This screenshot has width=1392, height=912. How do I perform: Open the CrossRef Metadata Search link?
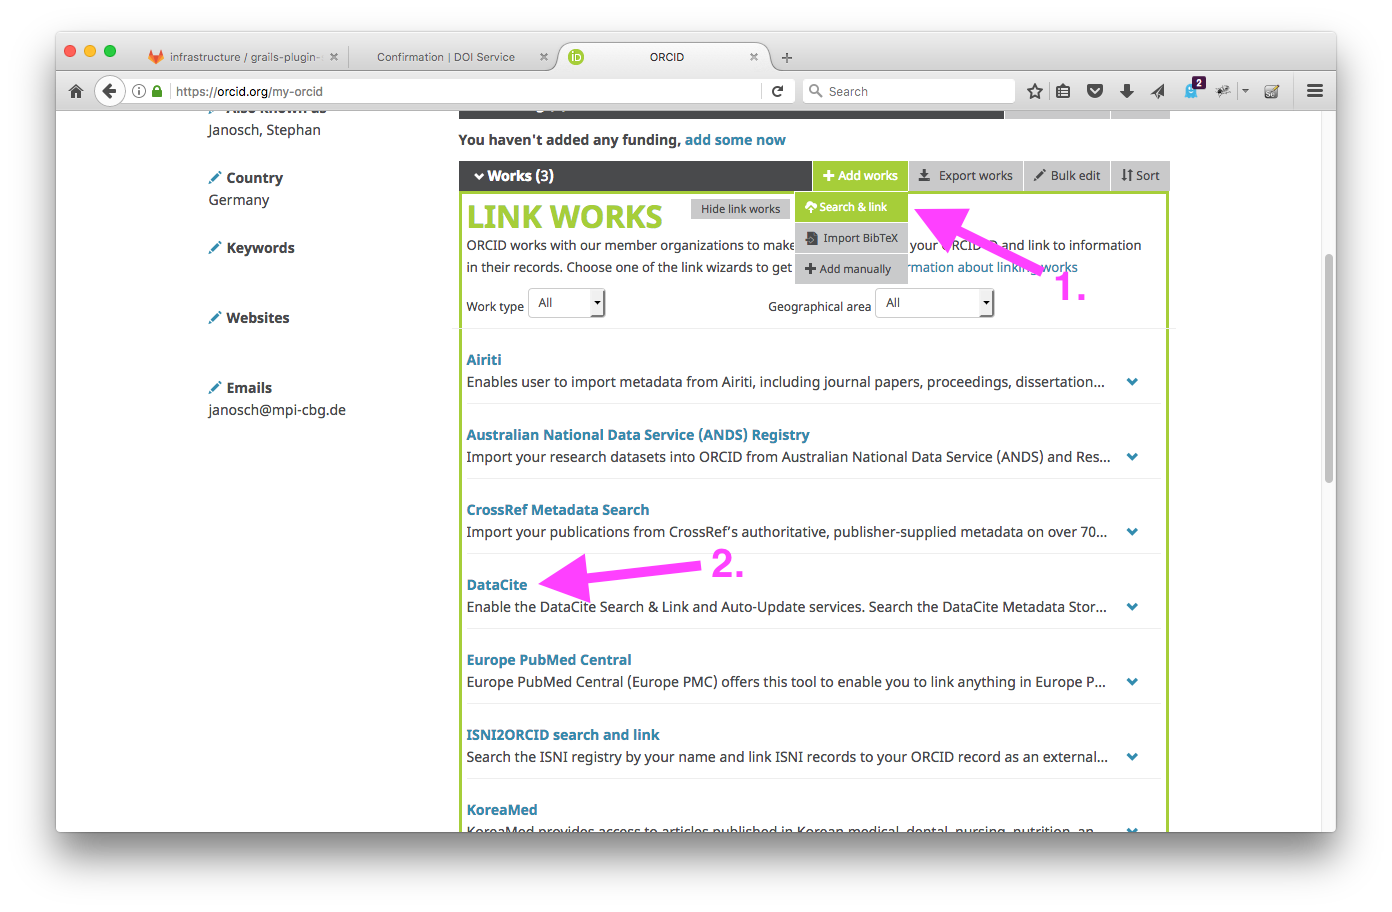[x=558, y=510]
